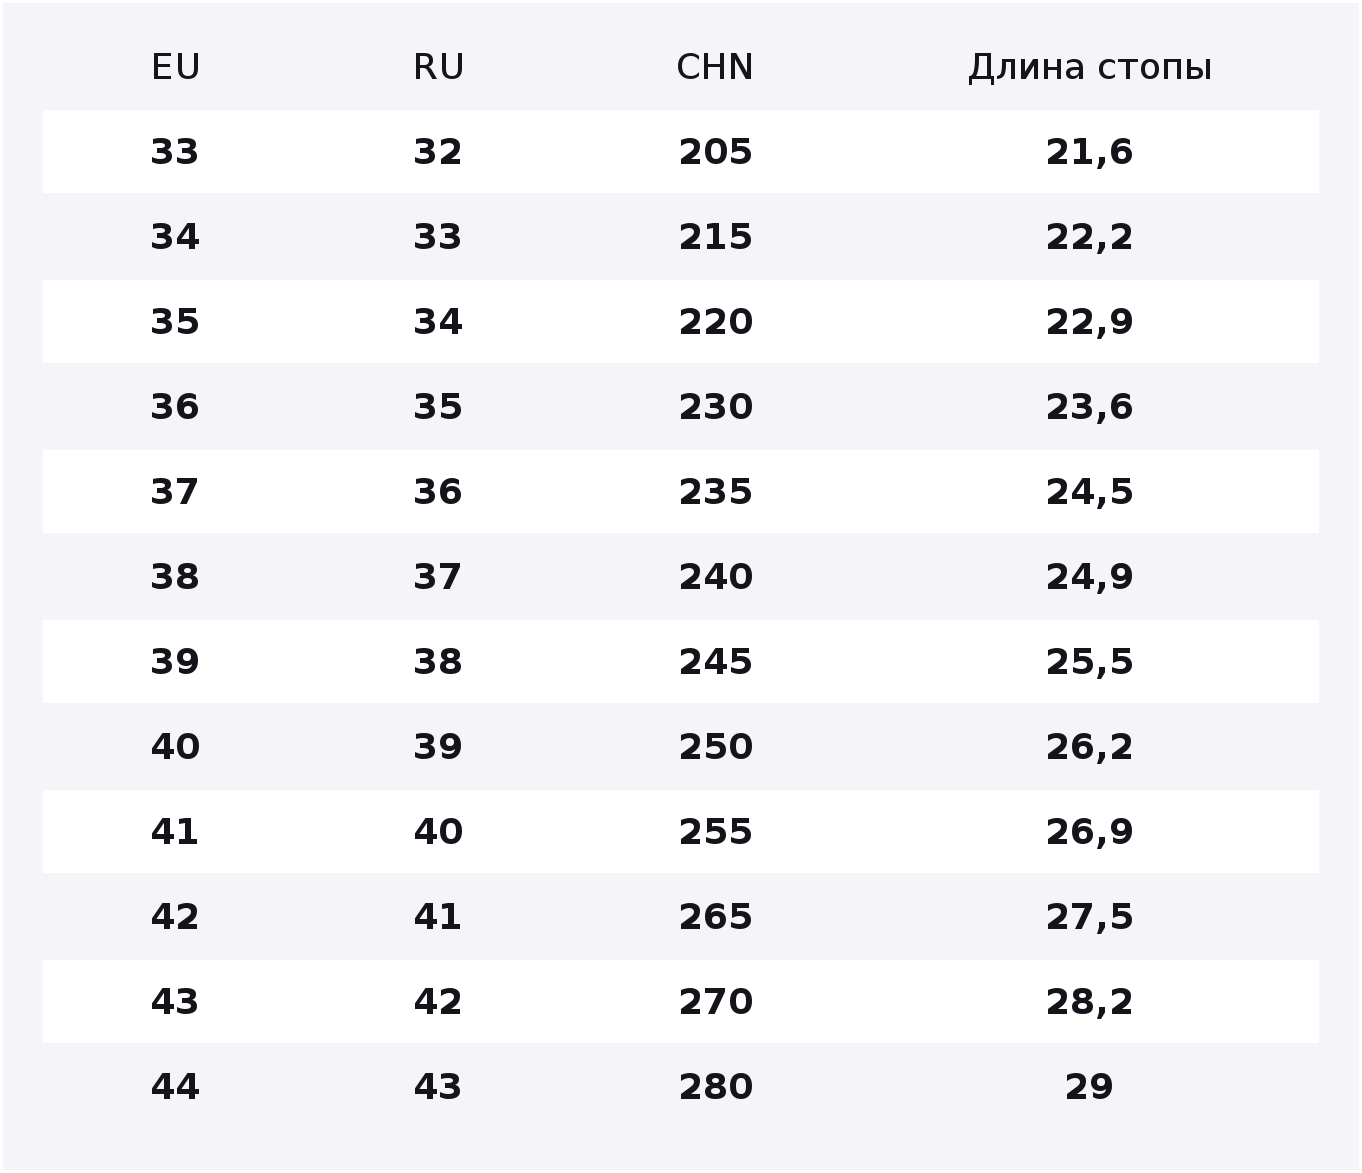Click foot length 23,6 cell

[1090, 407]
